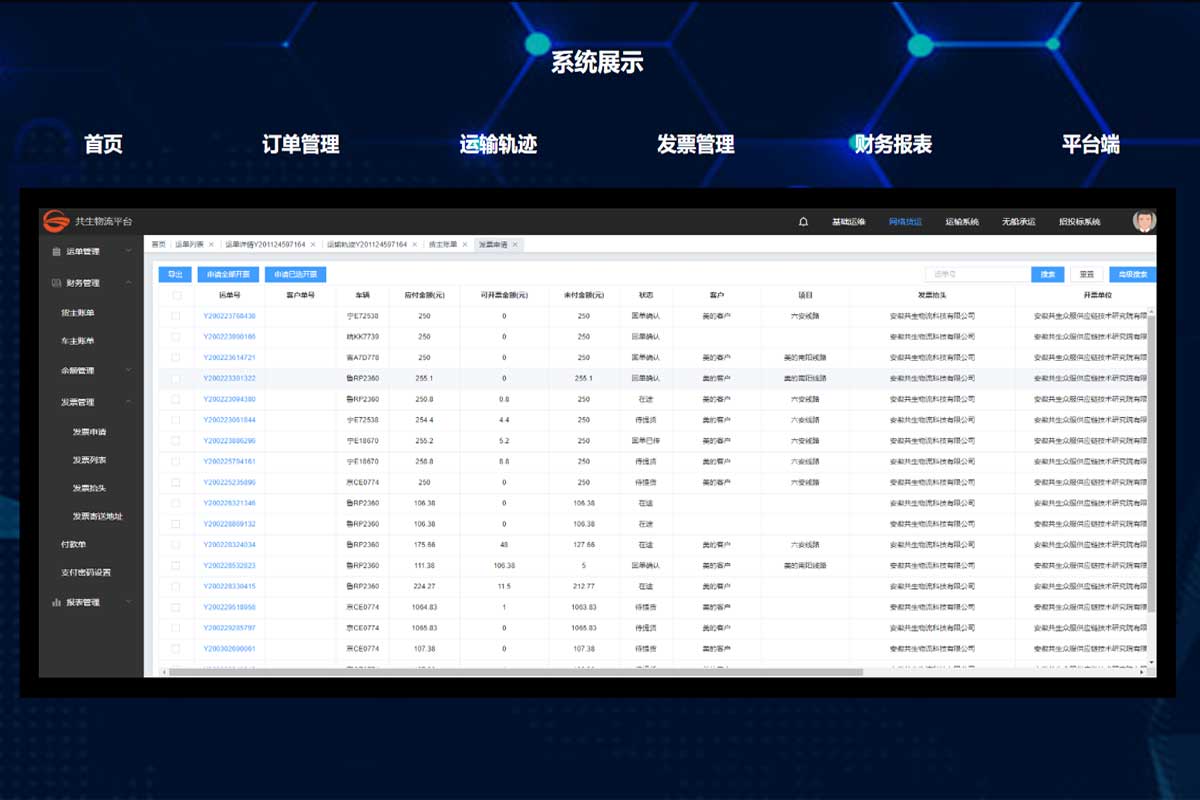Click the 财务管理 sidebar icon
Viewport: 1200px width, 800px height.
56,283
